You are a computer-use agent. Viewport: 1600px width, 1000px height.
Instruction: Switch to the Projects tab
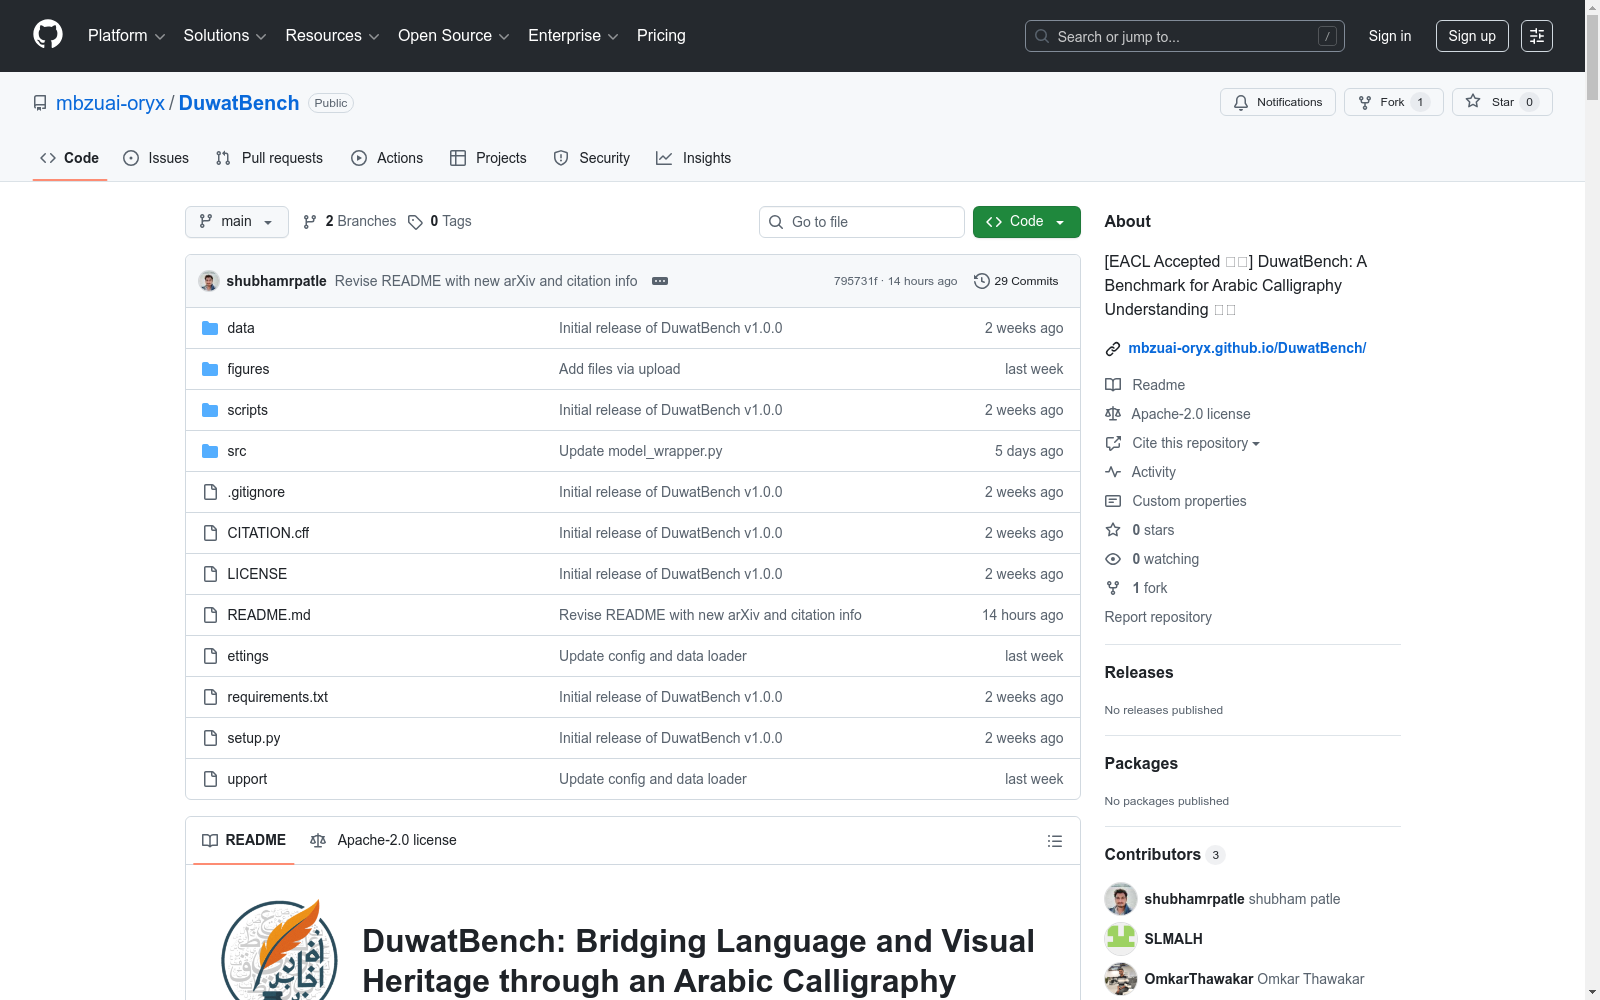click(488, 158)
